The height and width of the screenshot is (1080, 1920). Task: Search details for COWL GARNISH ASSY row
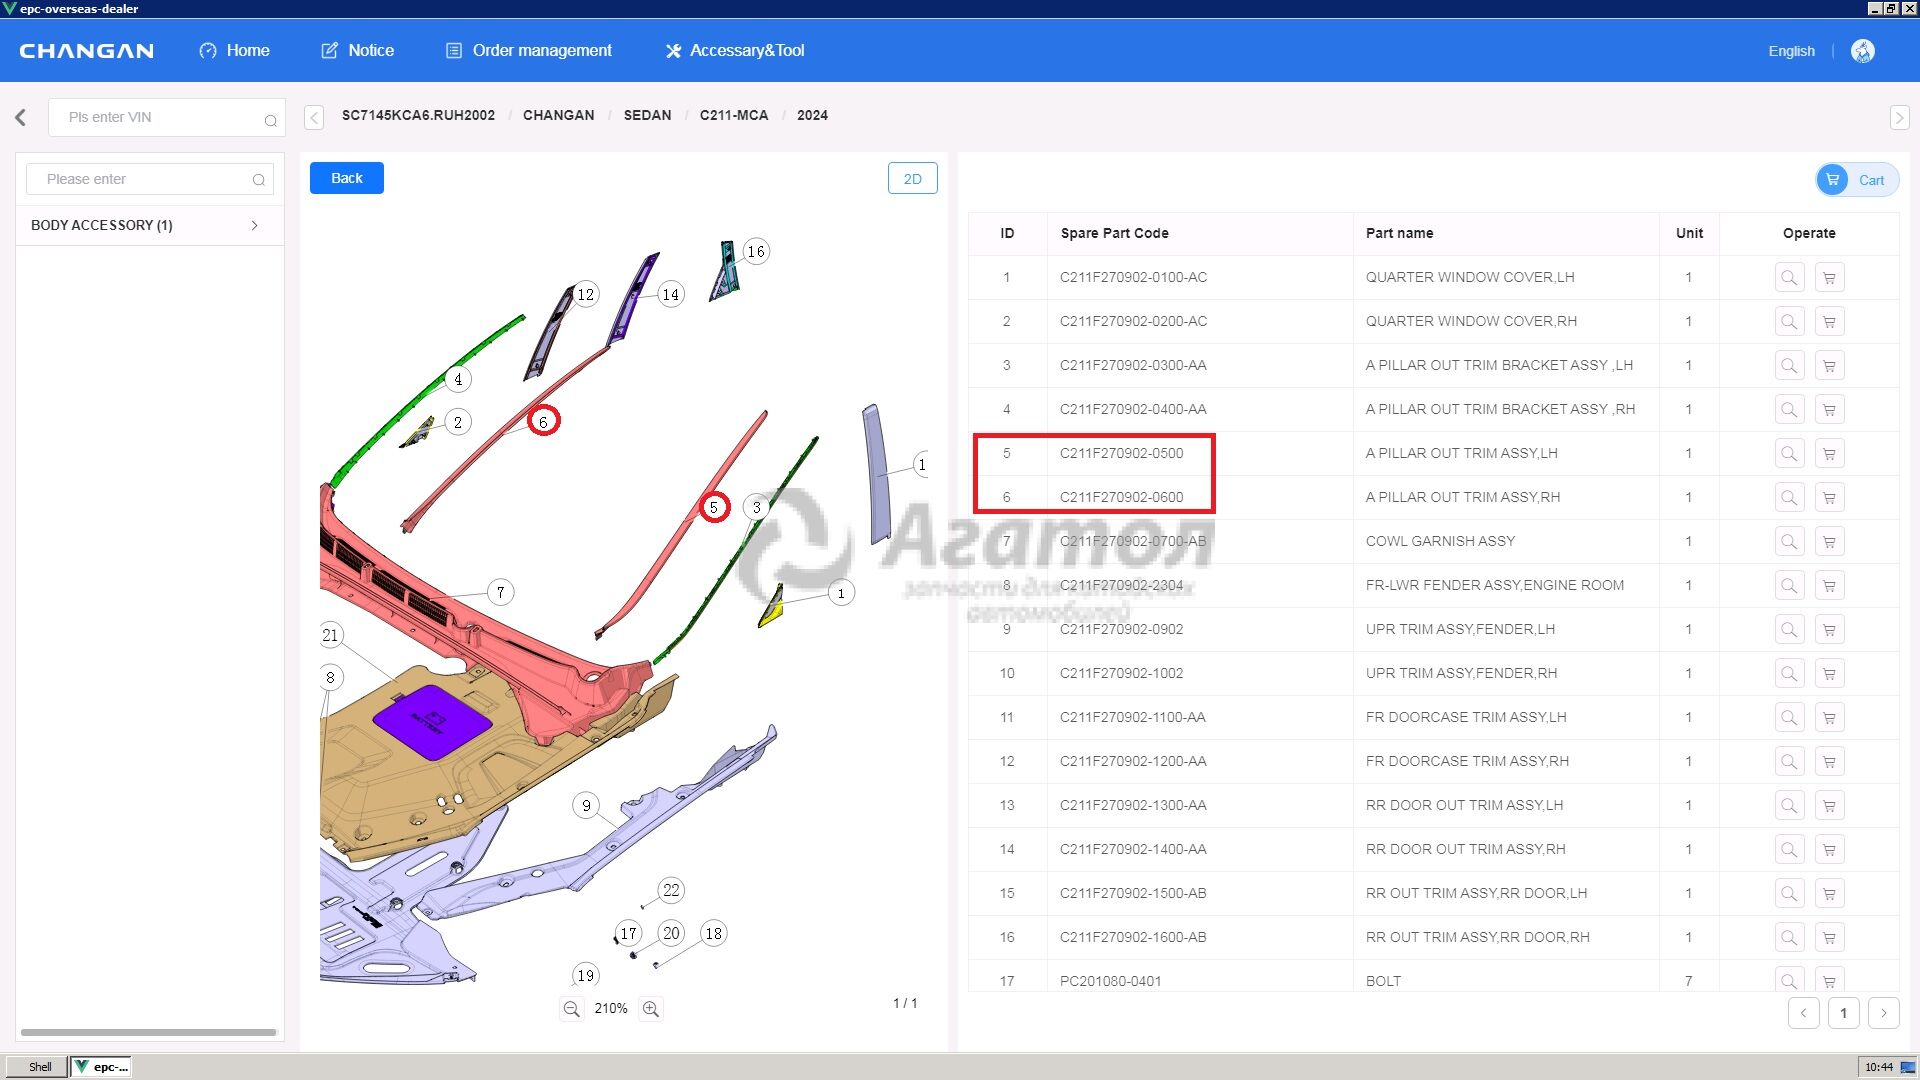tap(1788, 542)
